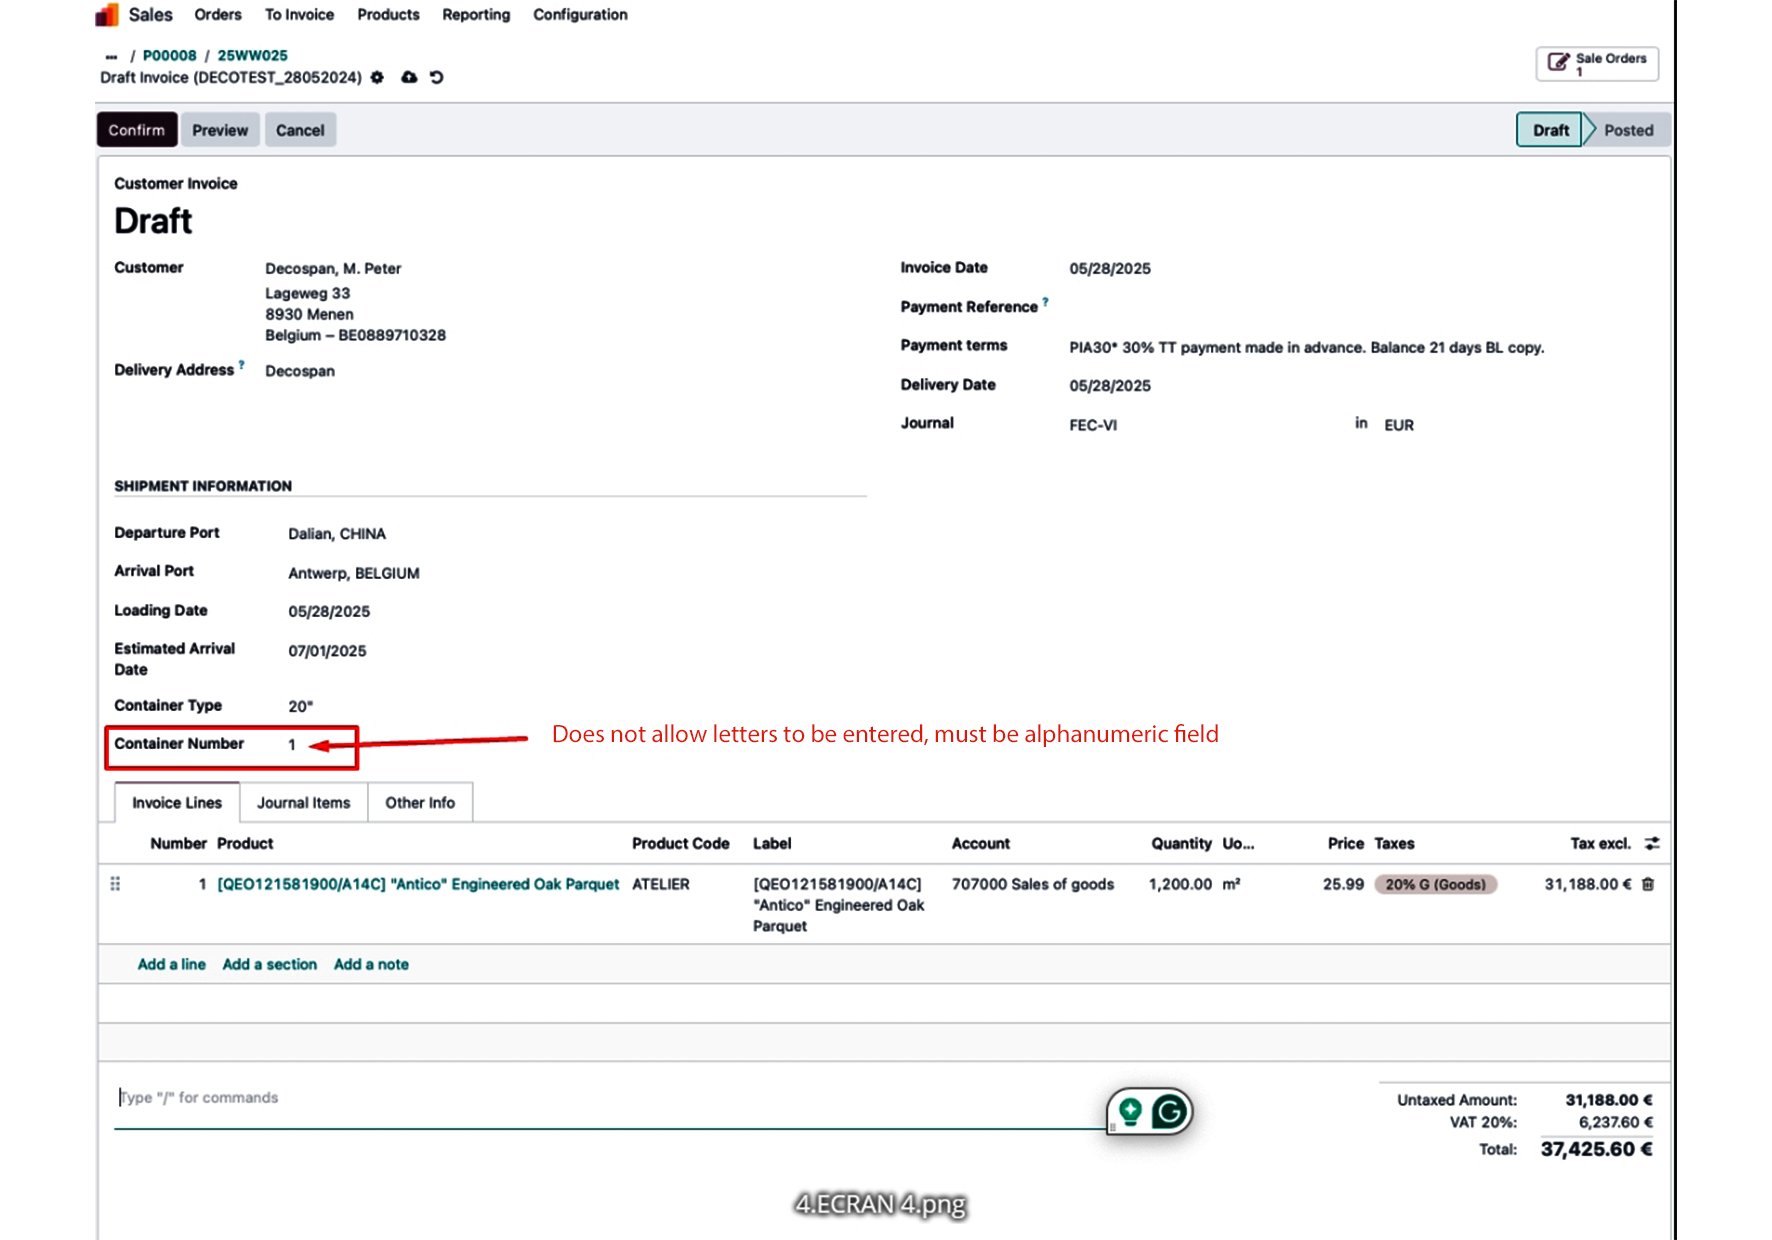Image resolution: width=1772 pixels, height=1240 pixels.
Task: Expand breadcrumb ellipsis menu
Action: coord(111,56)
